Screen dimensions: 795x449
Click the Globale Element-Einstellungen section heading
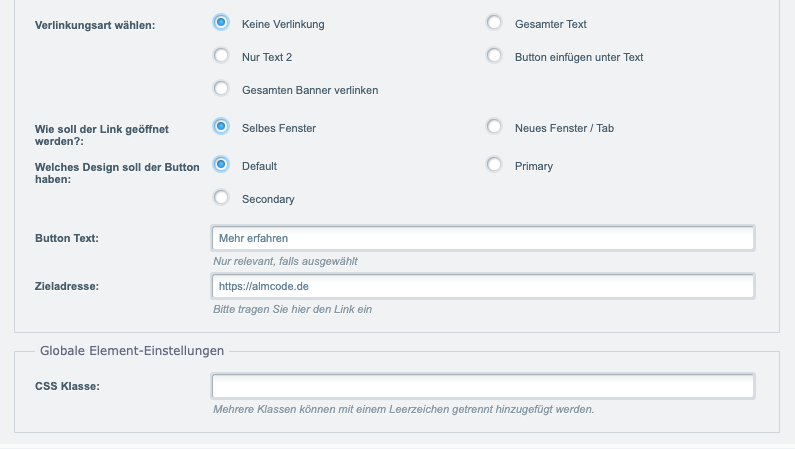132,351
